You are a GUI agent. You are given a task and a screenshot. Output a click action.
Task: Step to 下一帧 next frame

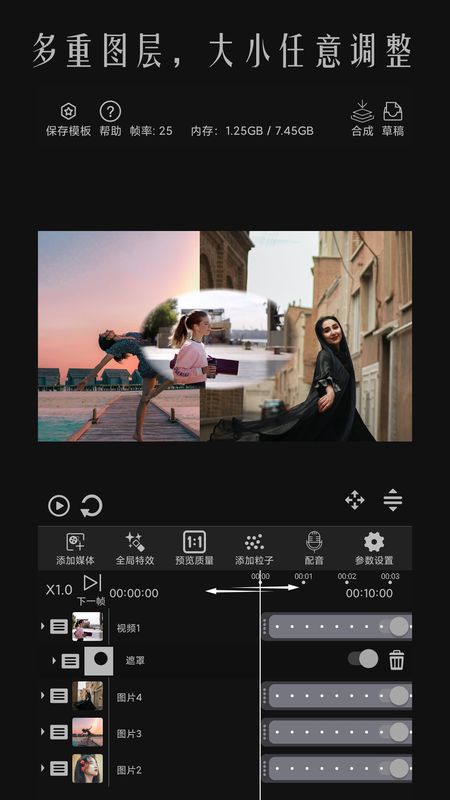click(x=92, y=590)
